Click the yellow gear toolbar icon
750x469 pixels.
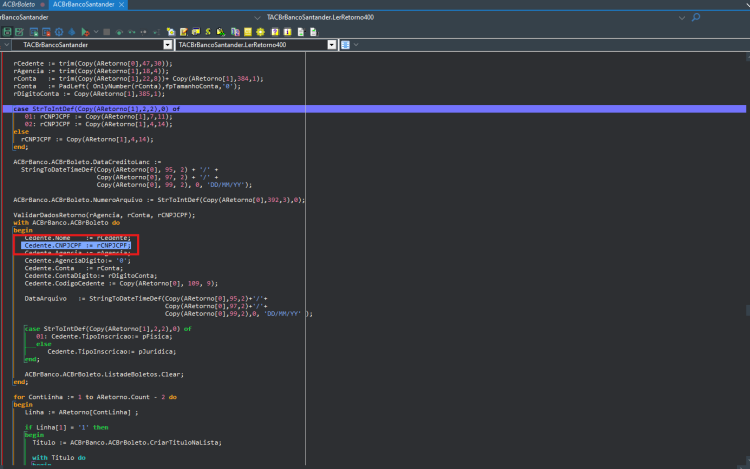pyautogui.click(x=260, y=32)
